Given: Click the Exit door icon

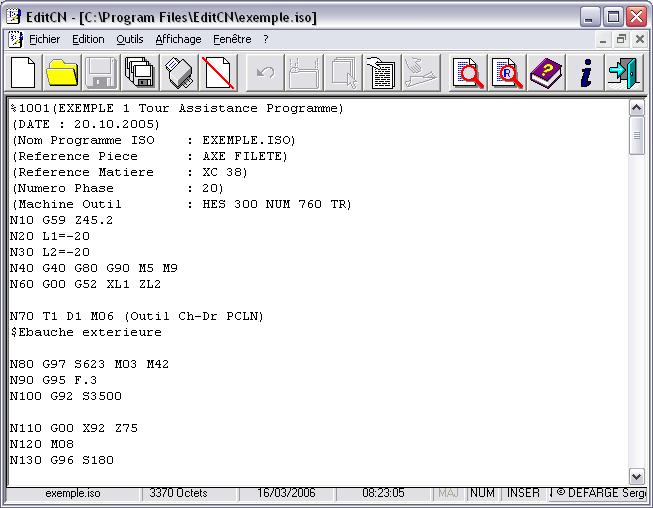Looking at the screenshot, I should [x=623, y=73].
